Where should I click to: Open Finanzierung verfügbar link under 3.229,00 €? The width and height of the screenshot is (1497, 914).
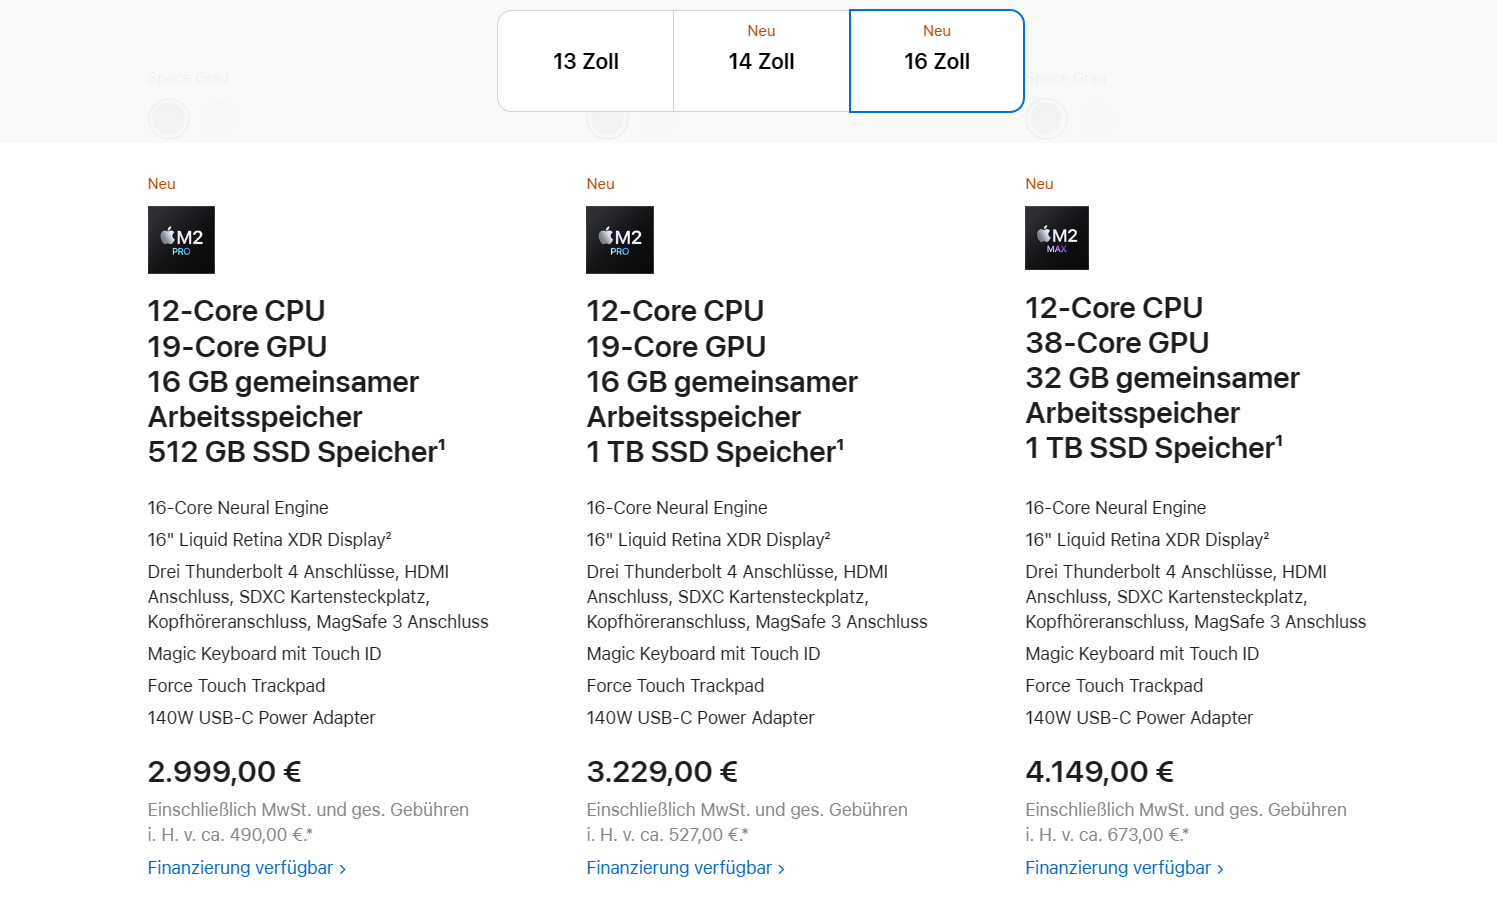pos(686,868)
